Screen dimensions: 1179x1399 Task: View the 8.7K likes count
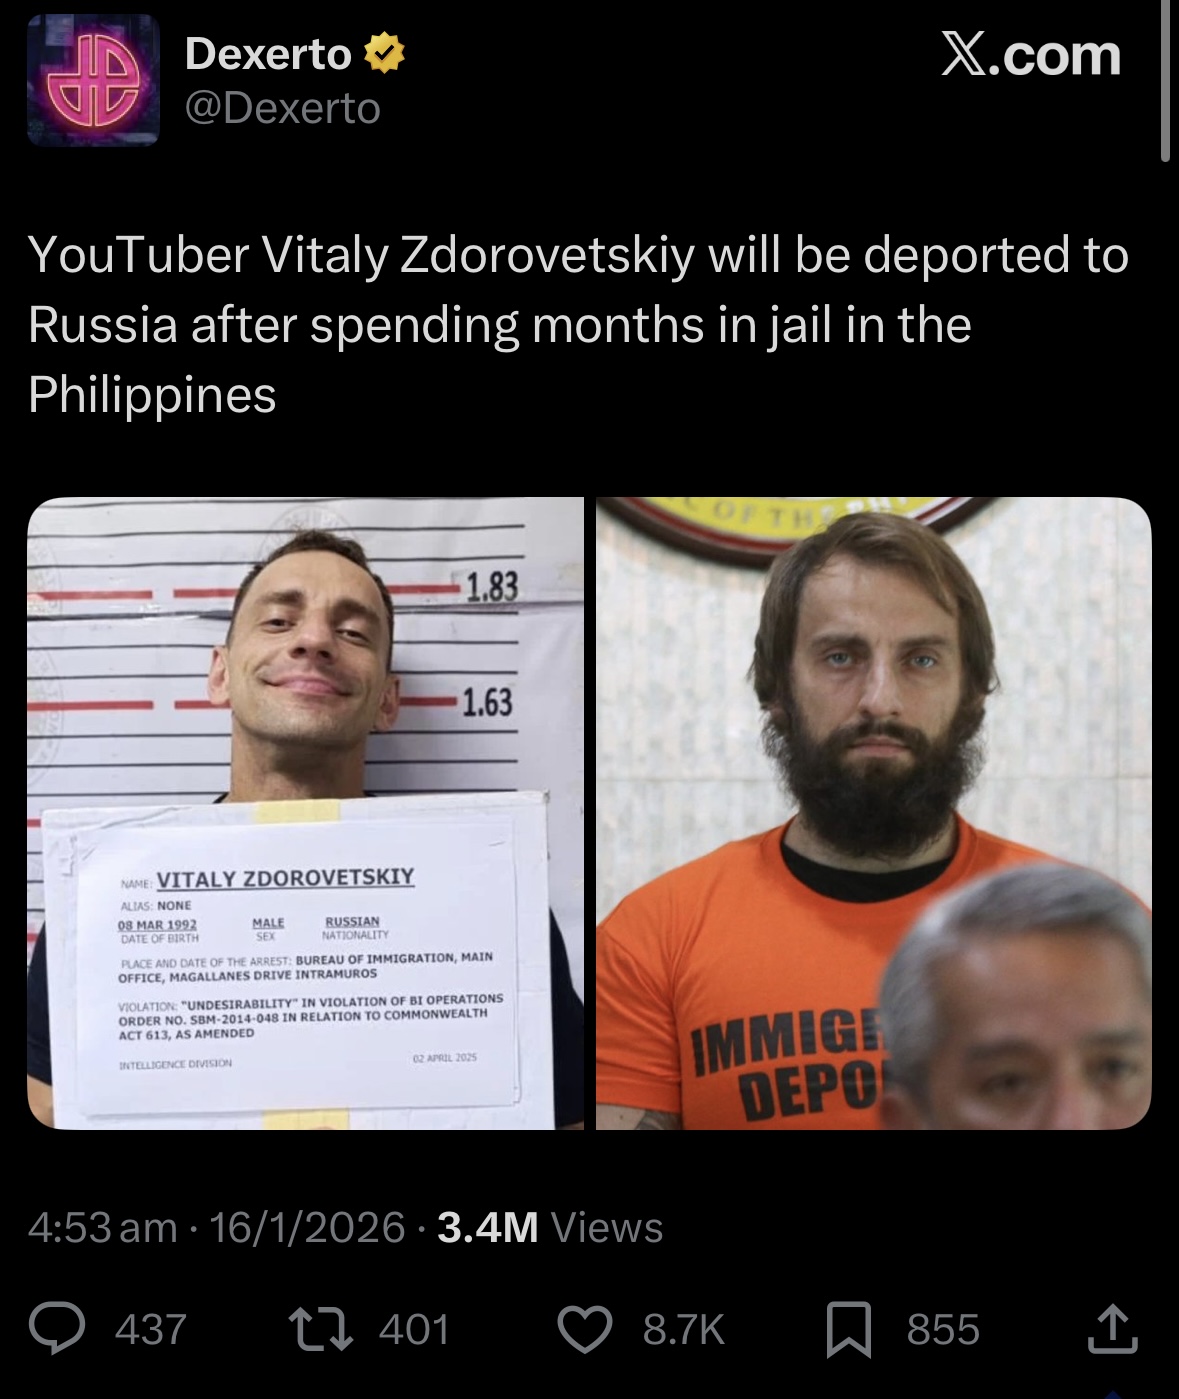tap(684, 1330)
